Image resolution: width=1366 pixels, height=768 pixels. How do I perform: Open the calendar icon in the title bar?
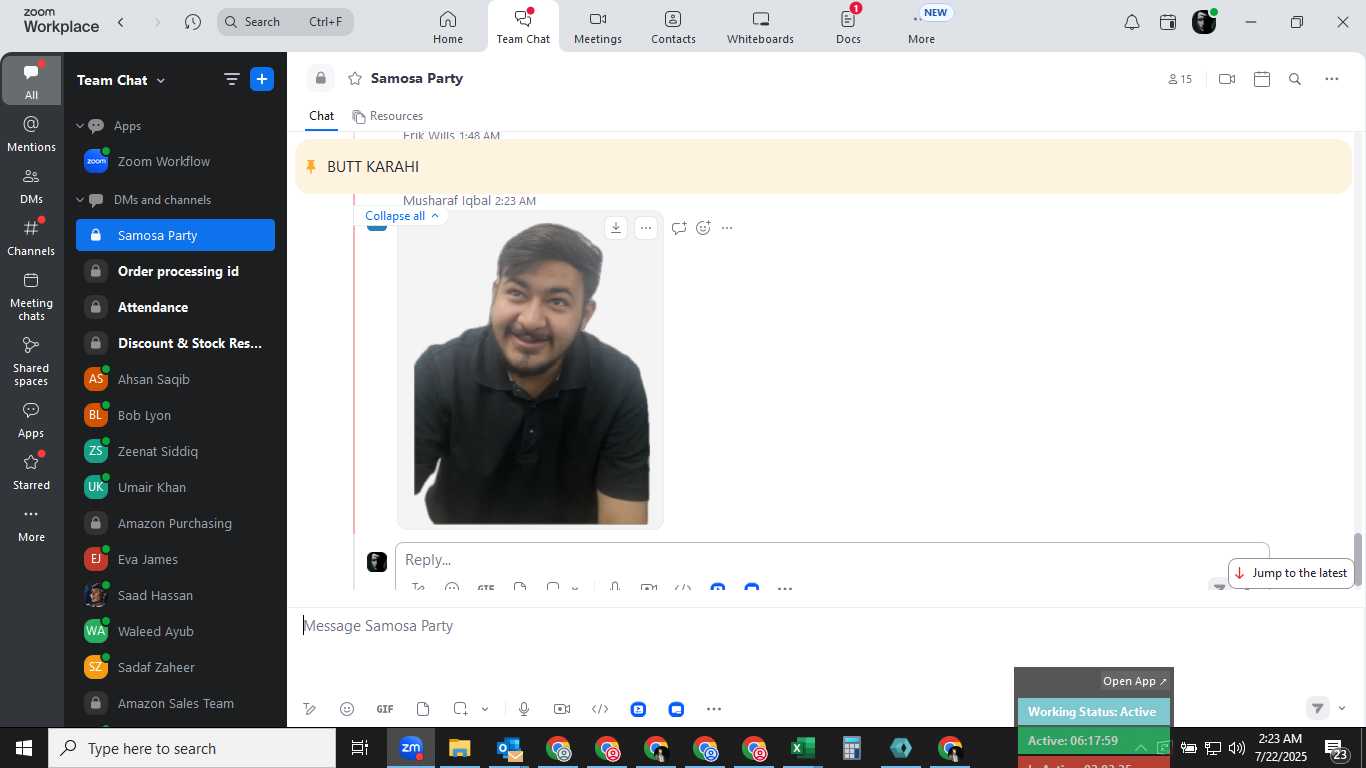point(1168,22)
